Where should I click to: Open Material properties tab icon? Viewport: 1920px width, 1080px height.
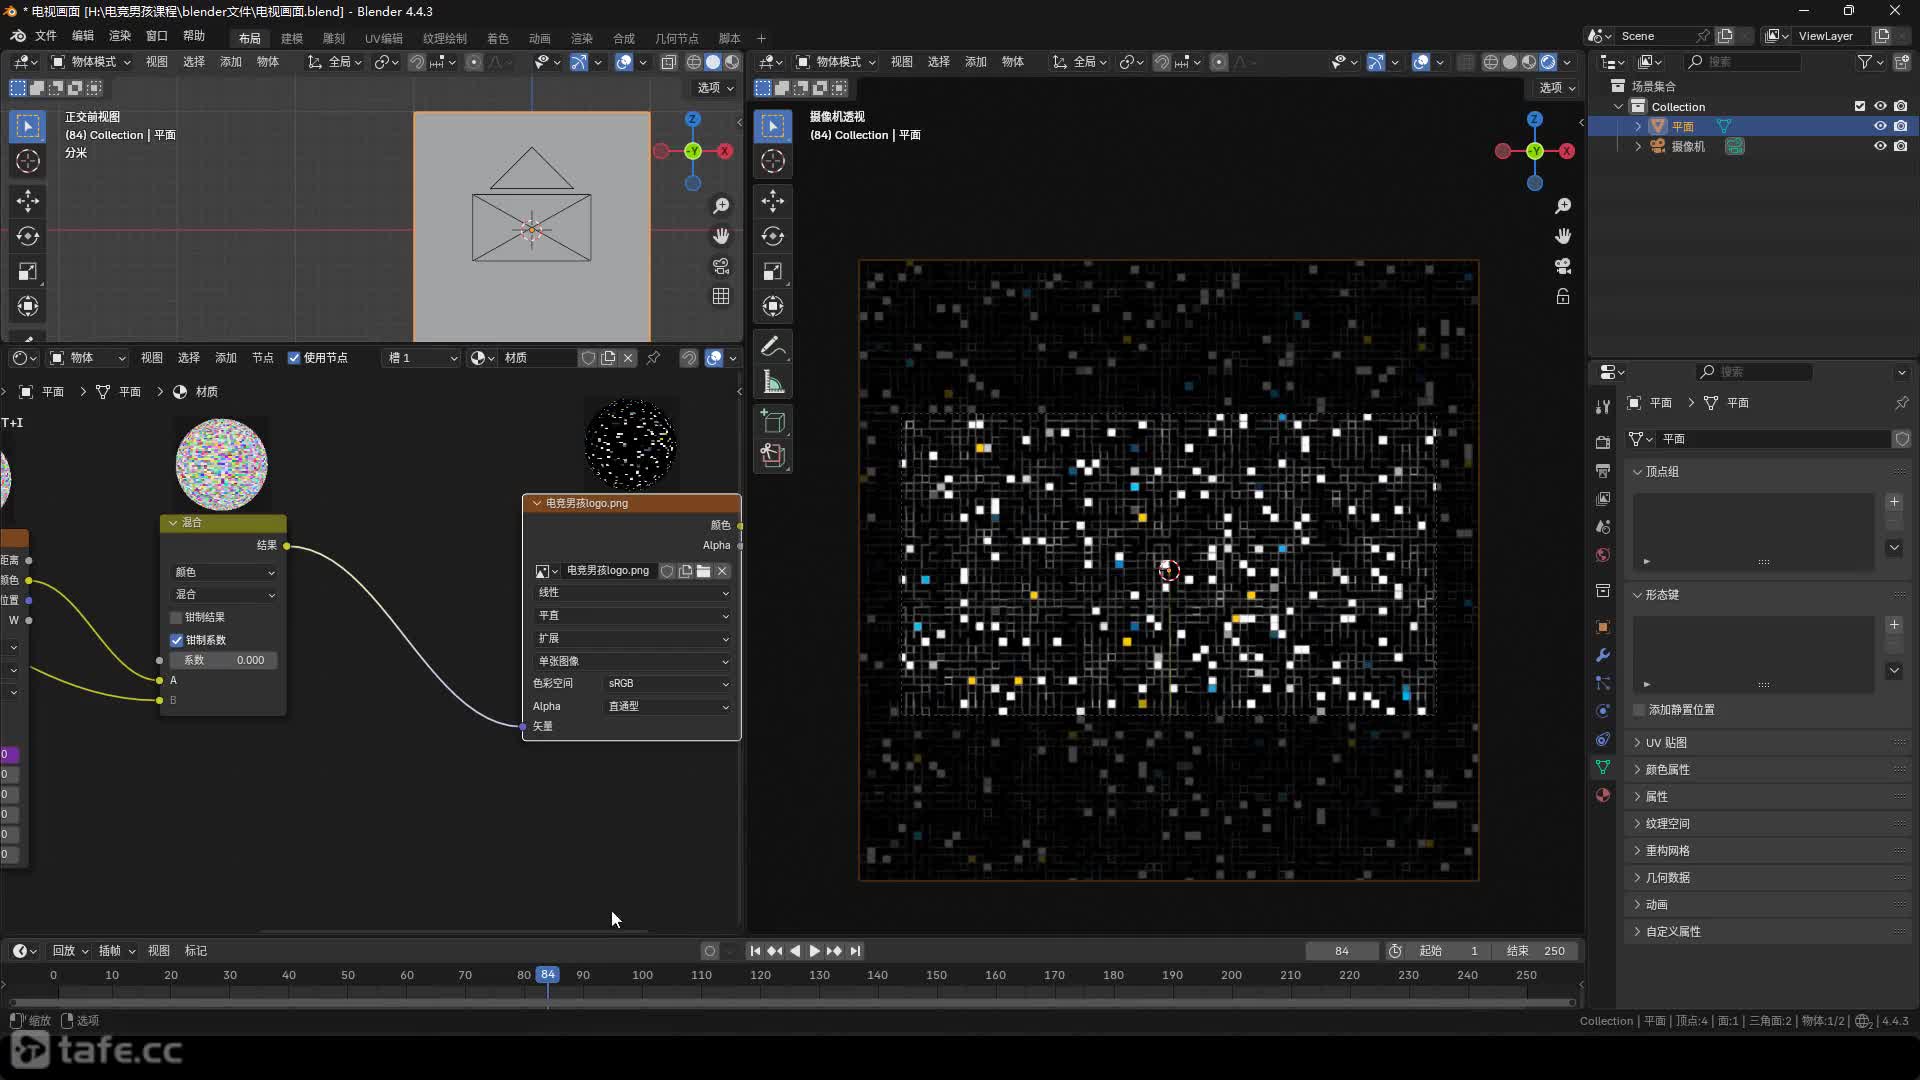coord(1603,795)
